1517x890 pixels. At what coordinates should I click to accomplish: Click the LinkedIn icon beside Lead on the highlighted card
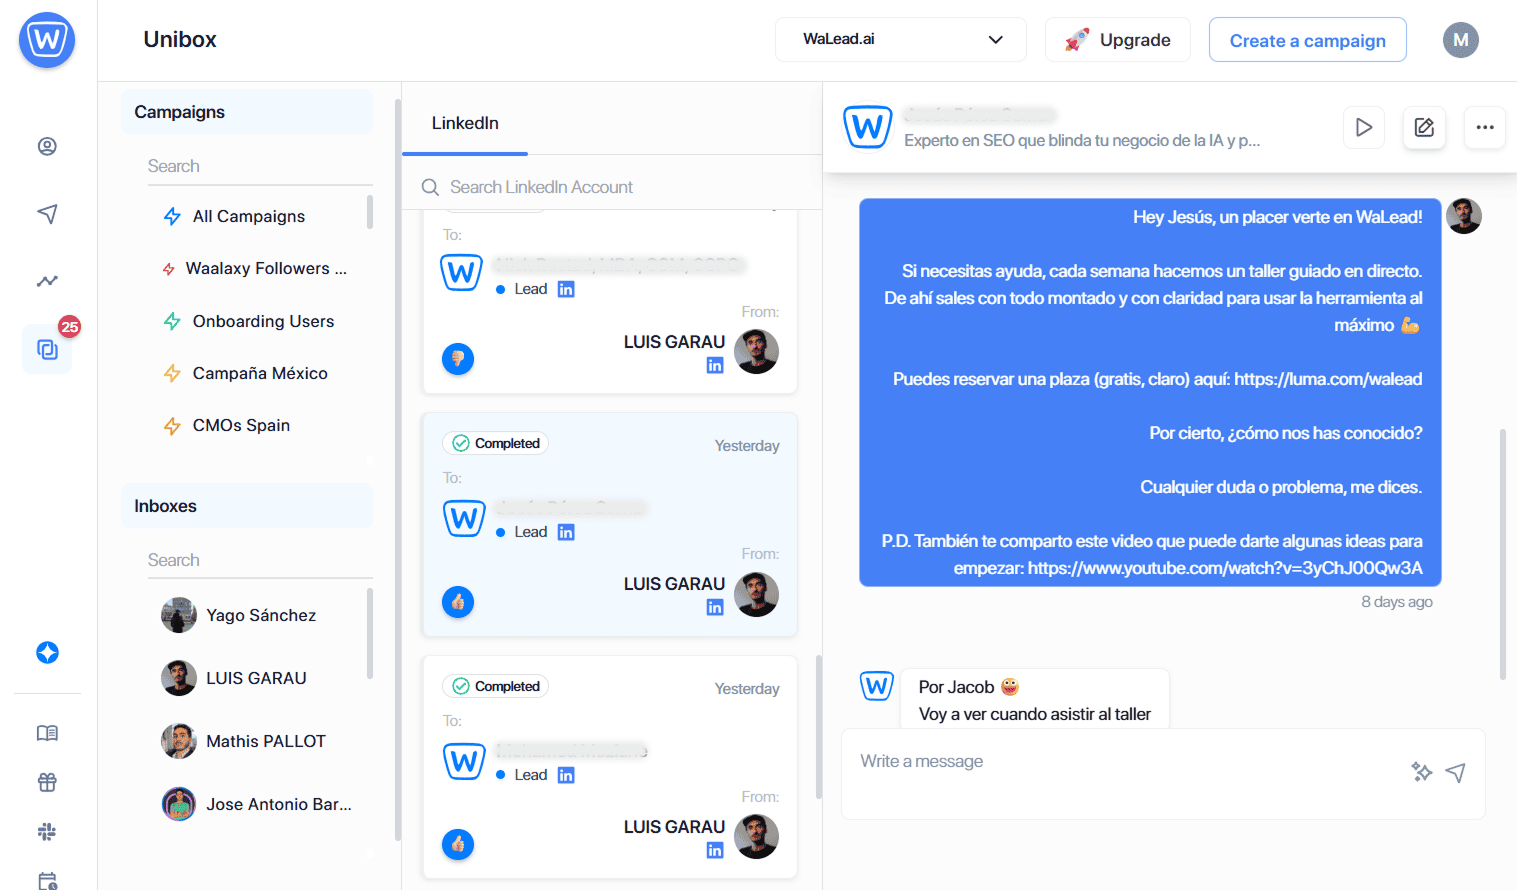click(x=566, y=532)
